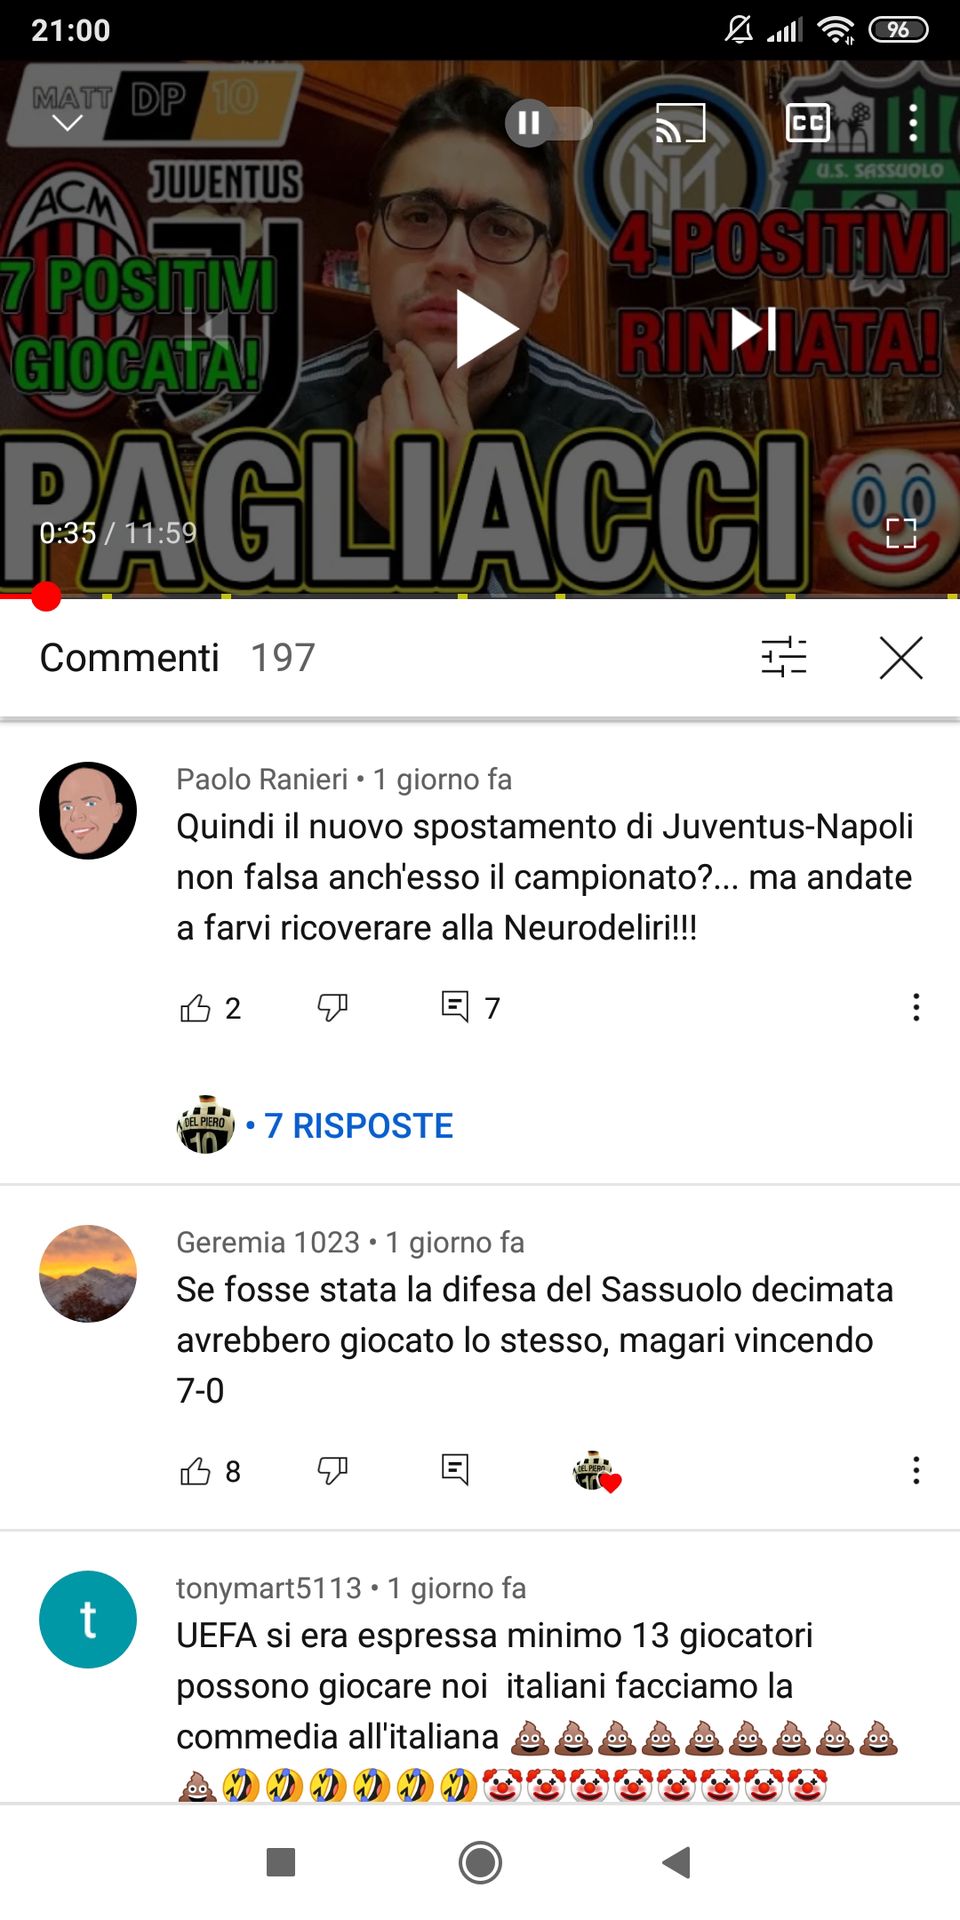Open comment sort options icon

coord(784,657)
